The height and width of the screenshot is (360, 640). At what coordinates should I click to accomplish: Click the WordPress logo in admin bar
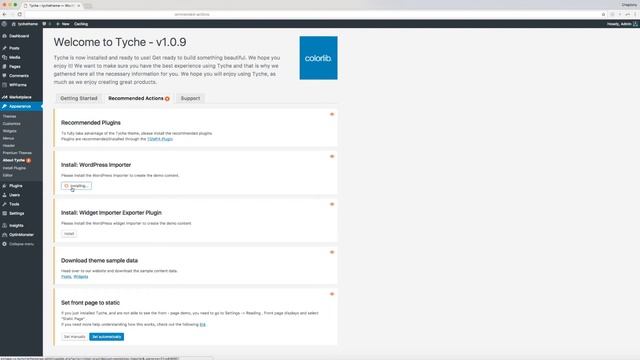4,24
